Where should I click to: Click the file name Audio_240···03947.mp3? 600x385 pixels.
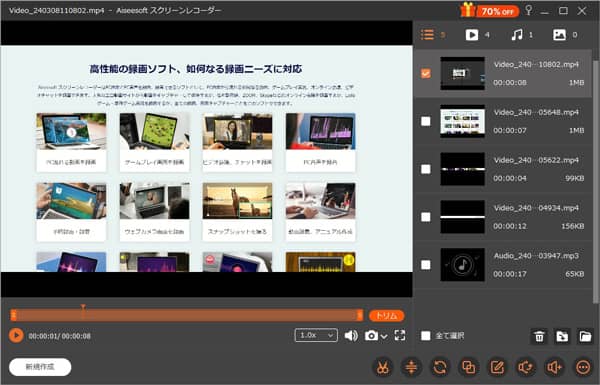pyautogui.click(x=536, y=256)
